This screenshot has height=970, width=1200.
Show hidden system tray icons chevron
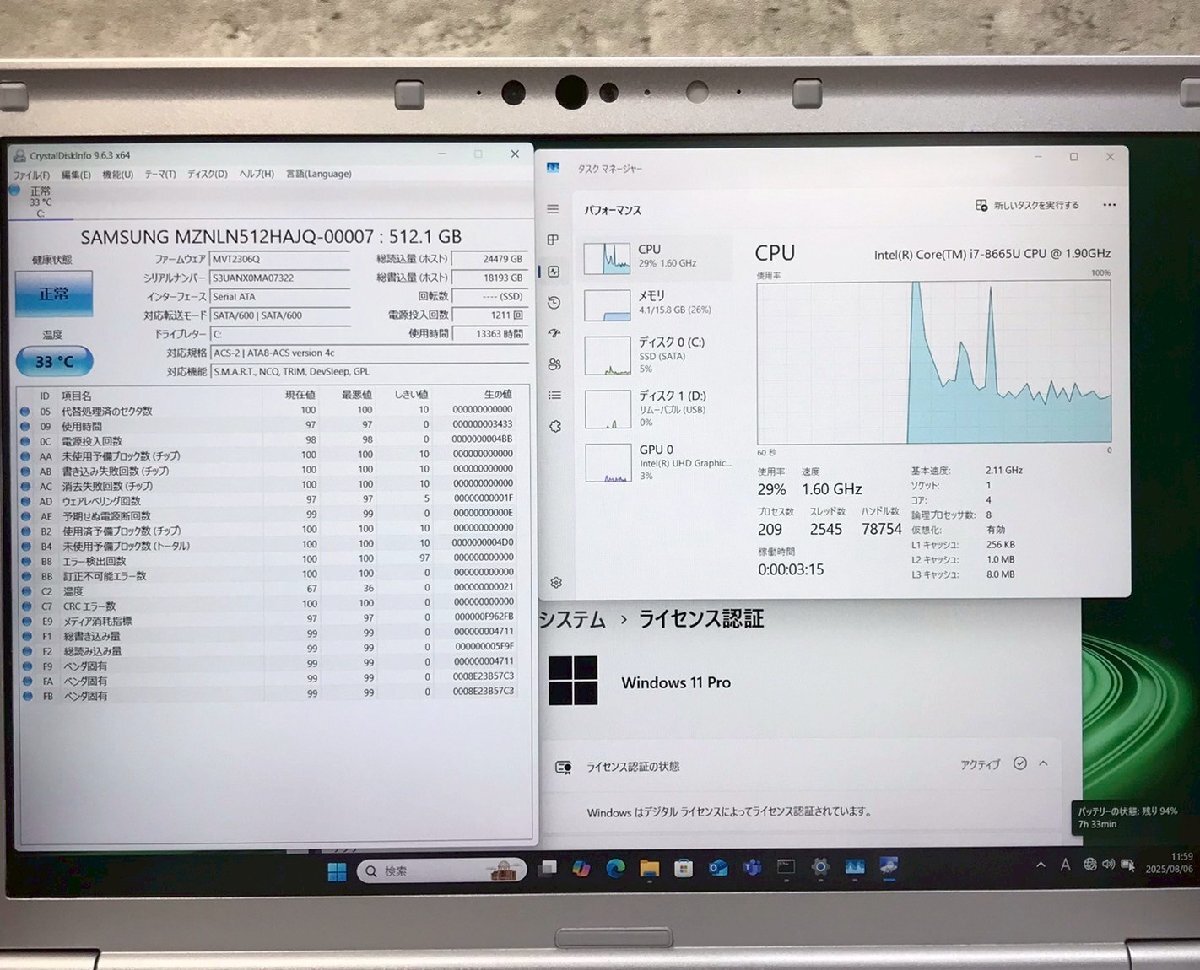(1041, 865)
